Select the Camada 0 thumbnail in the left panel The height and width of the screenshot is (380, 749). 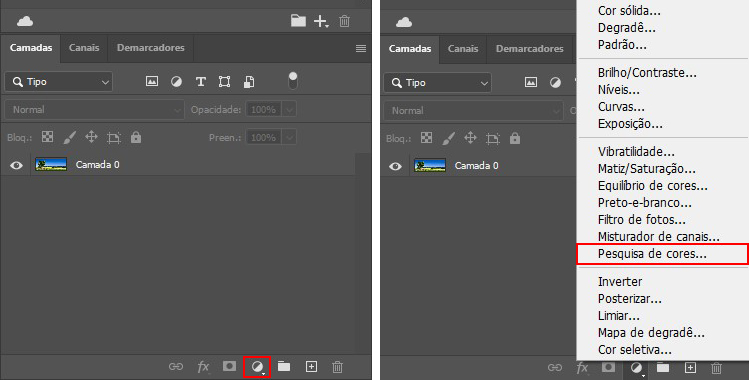(x=51, y=165)
